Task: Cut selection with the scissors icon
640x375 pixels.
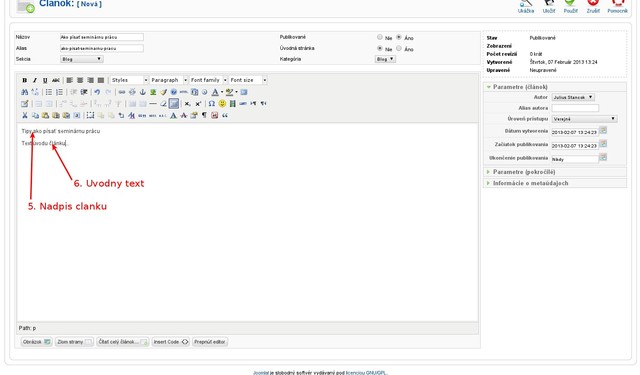Action: click(24, 115)
